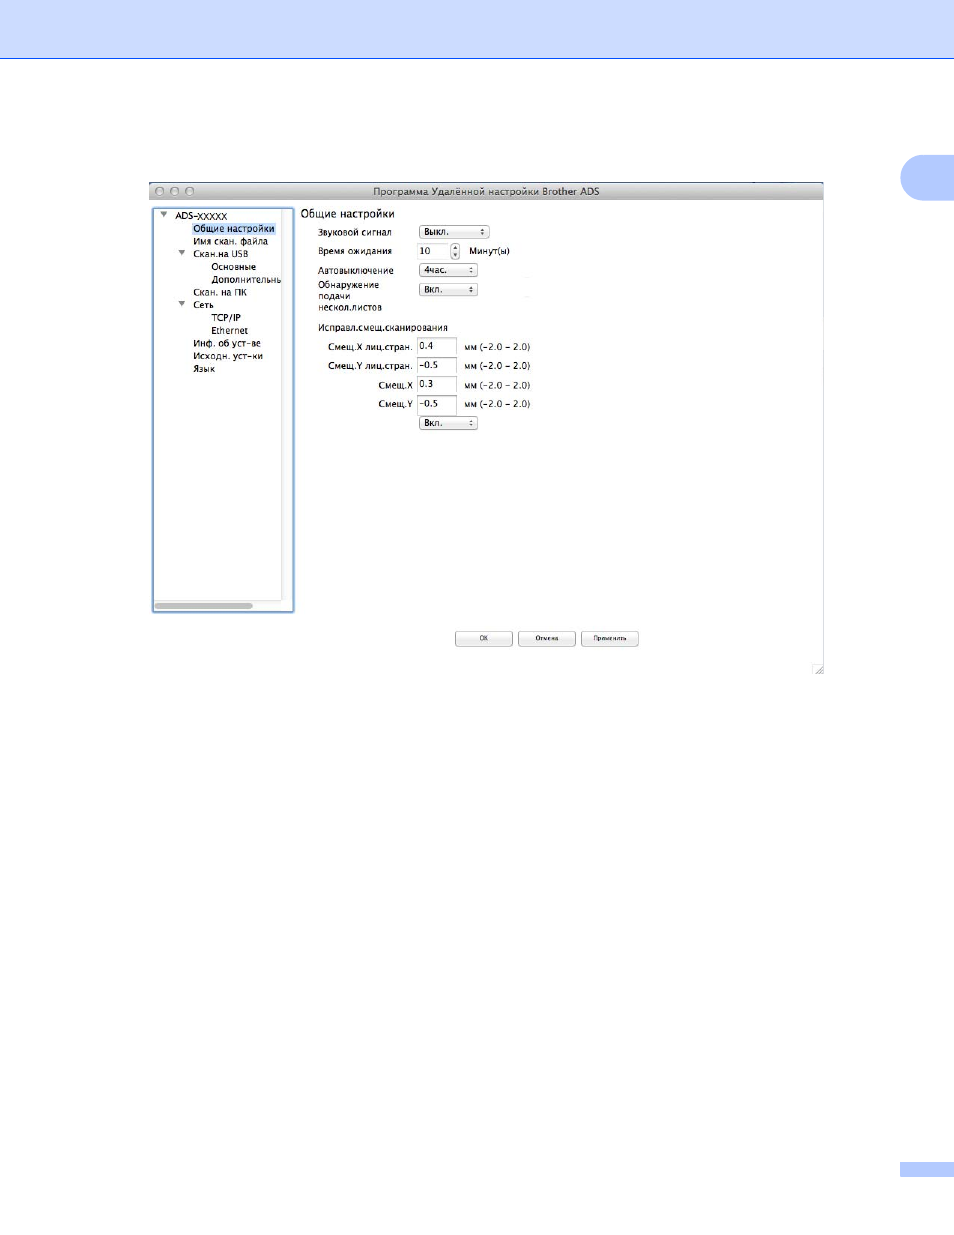Click the Общие настройки panel heading

click(347, 214)
